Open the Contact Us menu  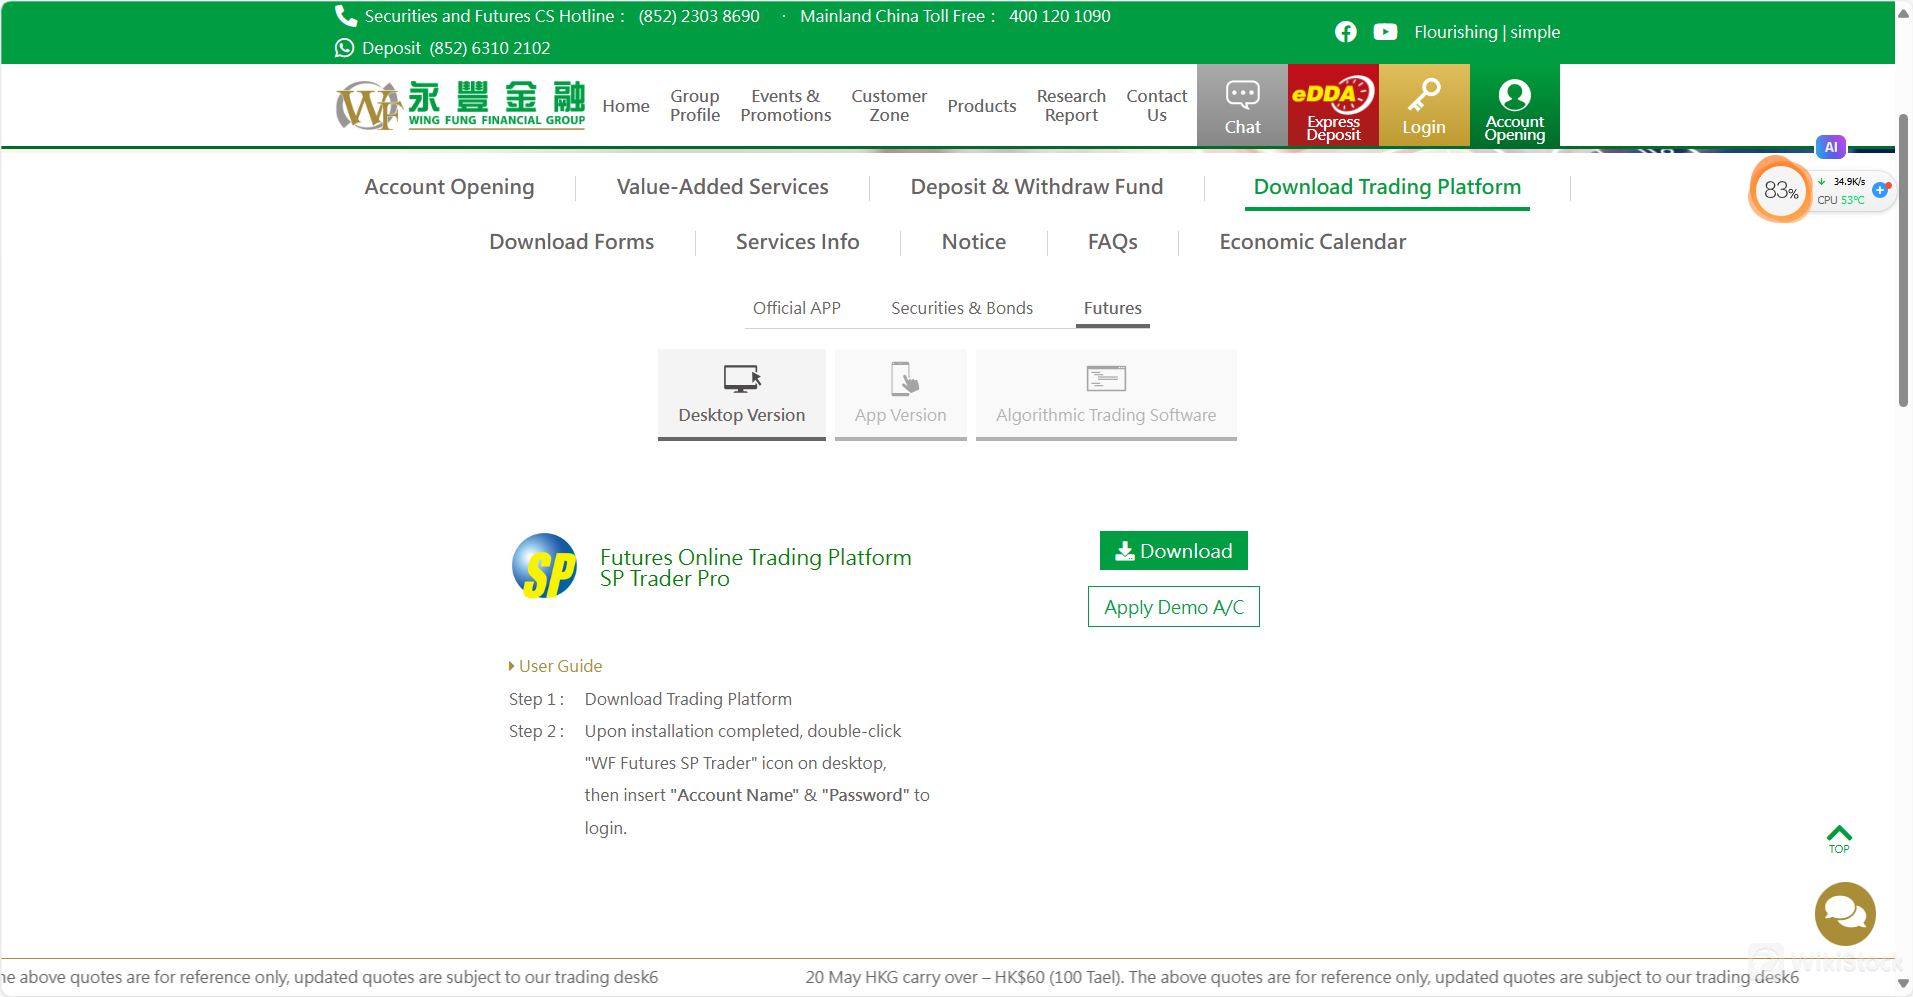(x=1157, y=105)
